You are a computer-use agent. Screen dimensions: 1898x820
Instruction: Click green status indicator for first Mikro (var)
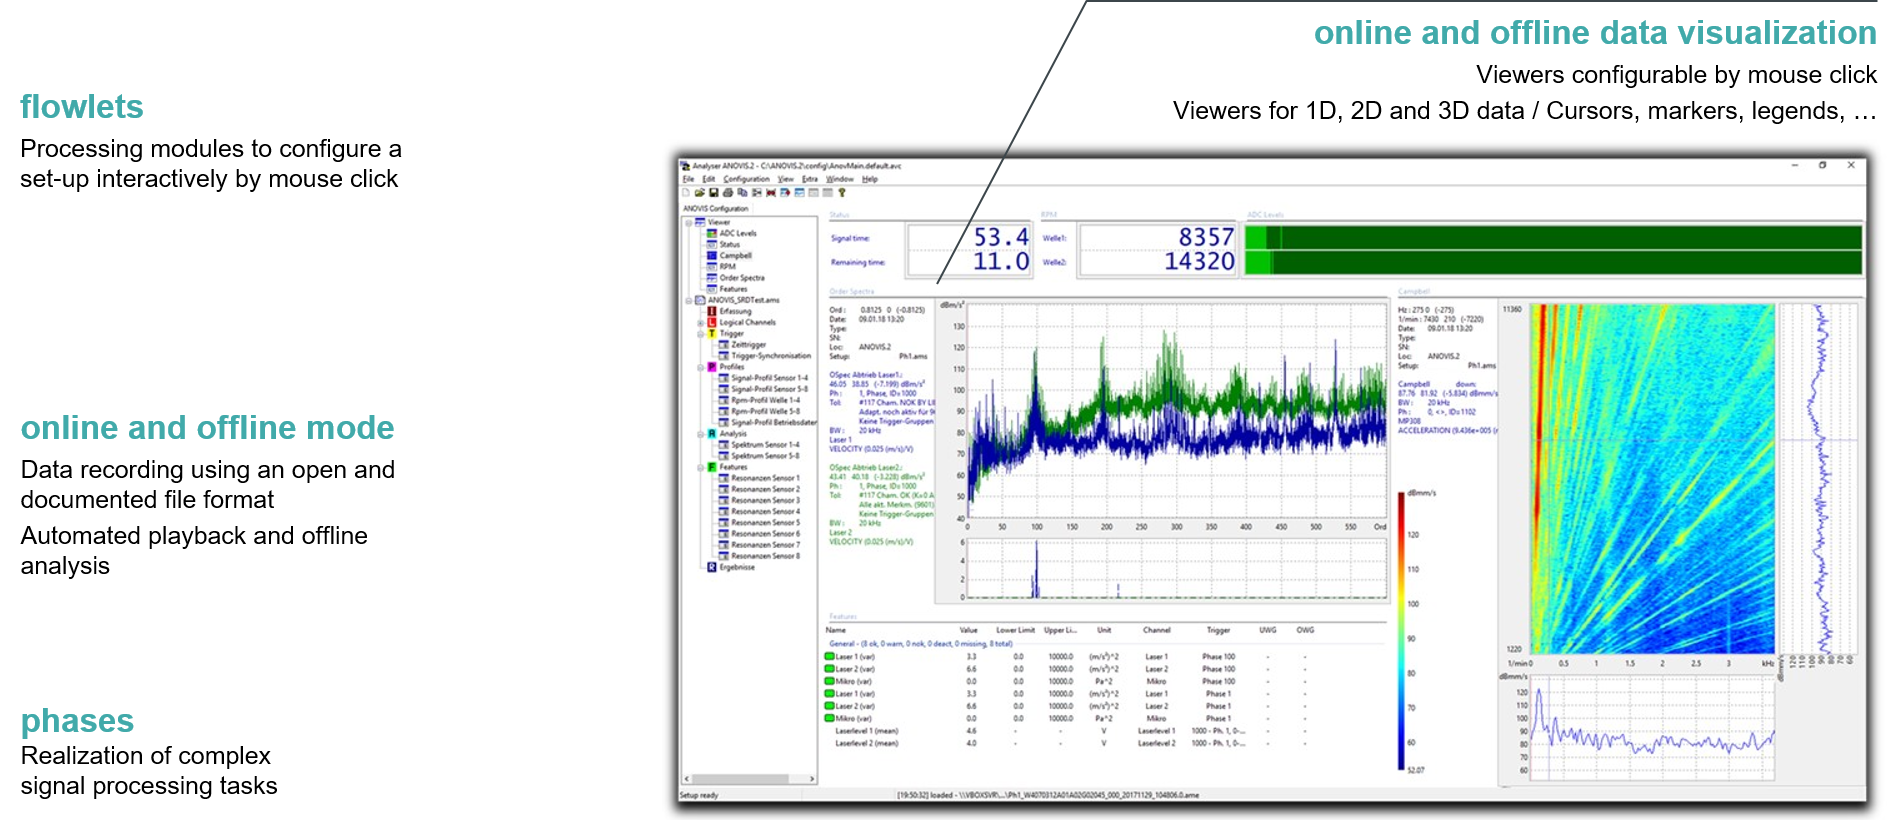click(829, 681)
